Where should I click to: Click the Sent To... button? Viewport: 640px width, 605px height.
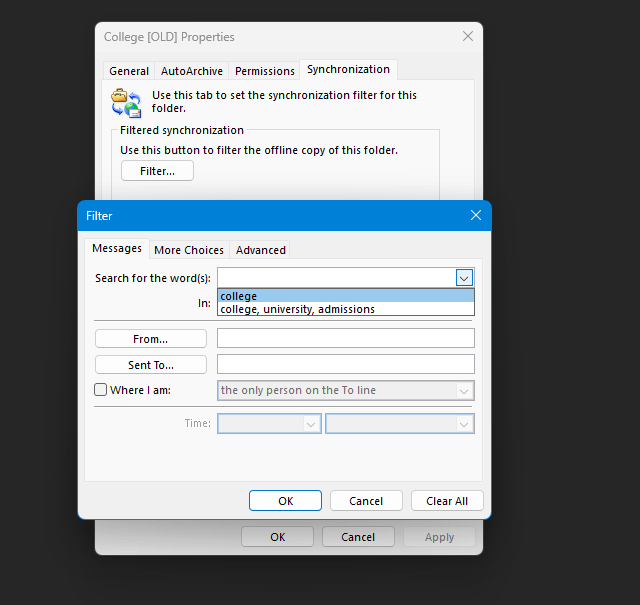click(x=151, y=365)
